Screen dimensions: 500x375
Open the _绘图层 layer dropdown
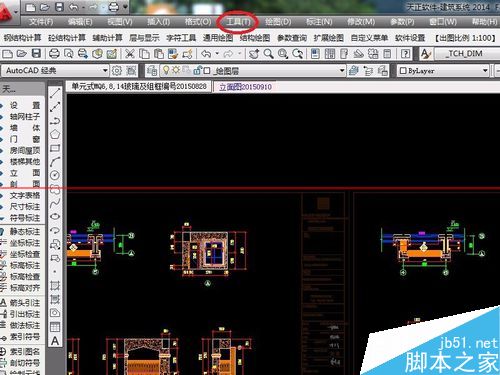[x=342, y=71]
